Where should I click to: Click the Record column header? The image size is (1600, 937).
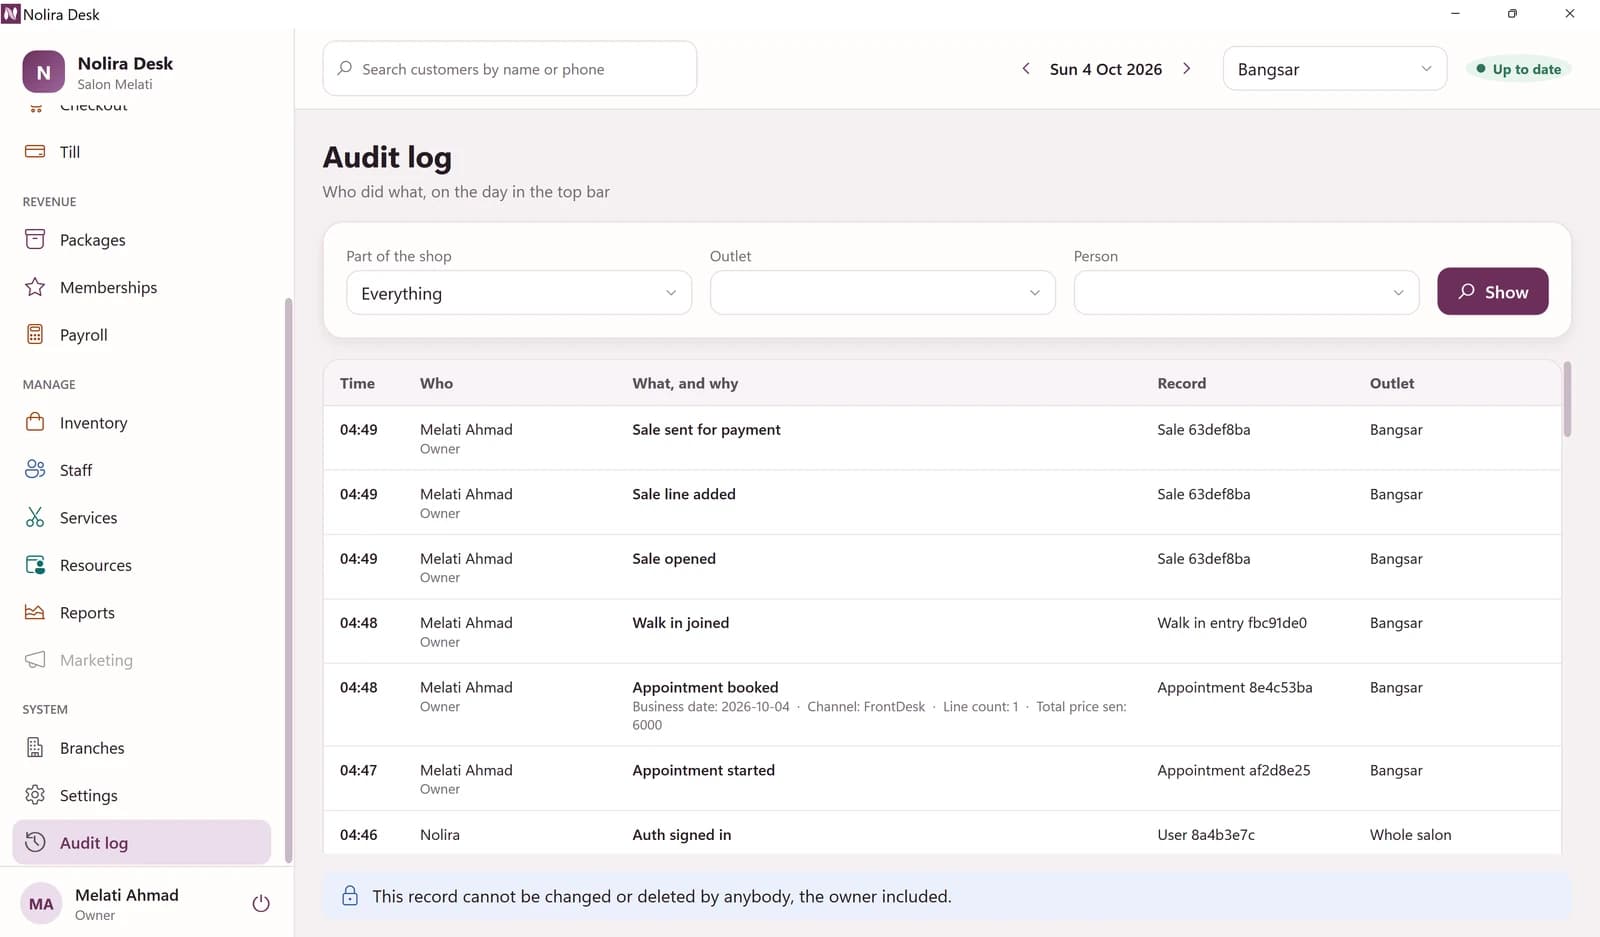tap(1182, 383)
